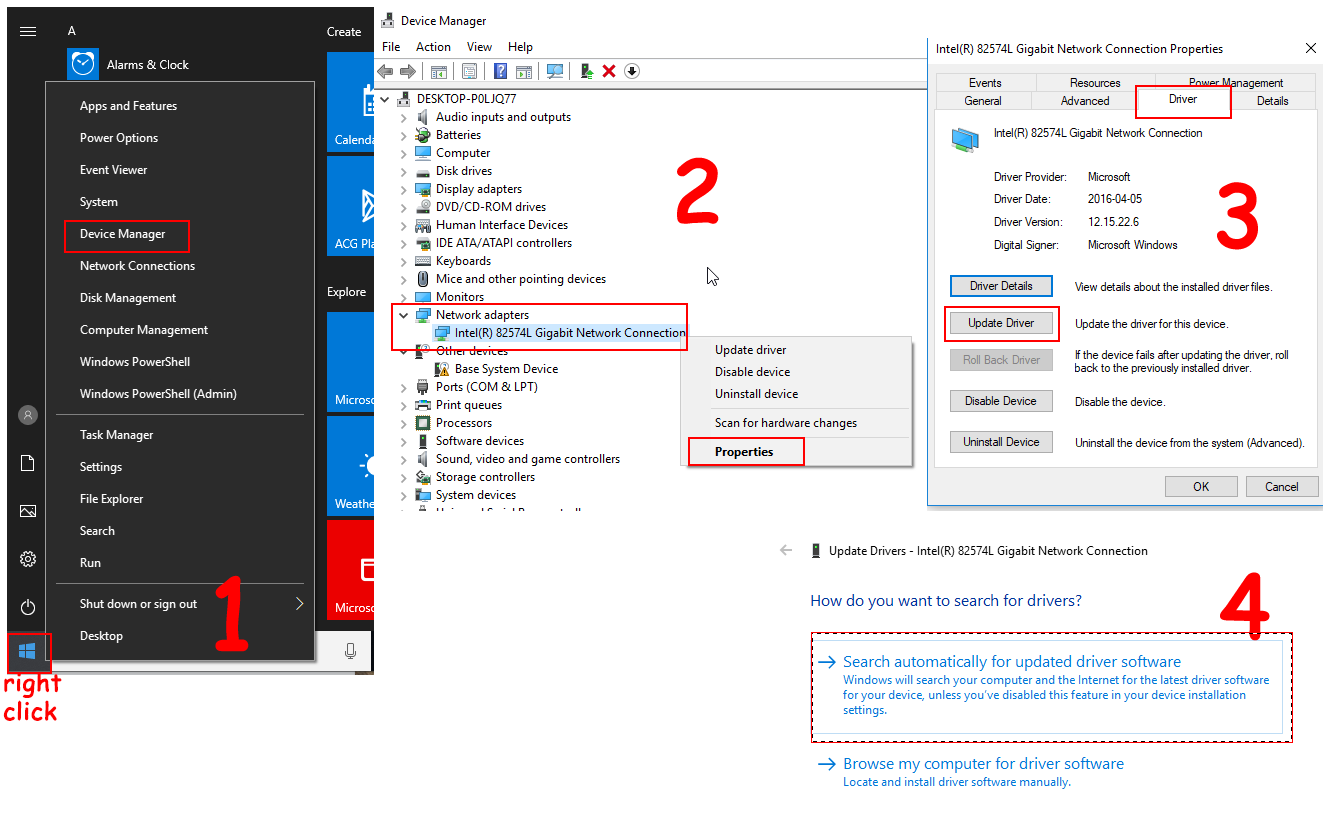1323x817 pixels.
Task: Click the Power icon in Start sidebar
Action: coord(28,607)
